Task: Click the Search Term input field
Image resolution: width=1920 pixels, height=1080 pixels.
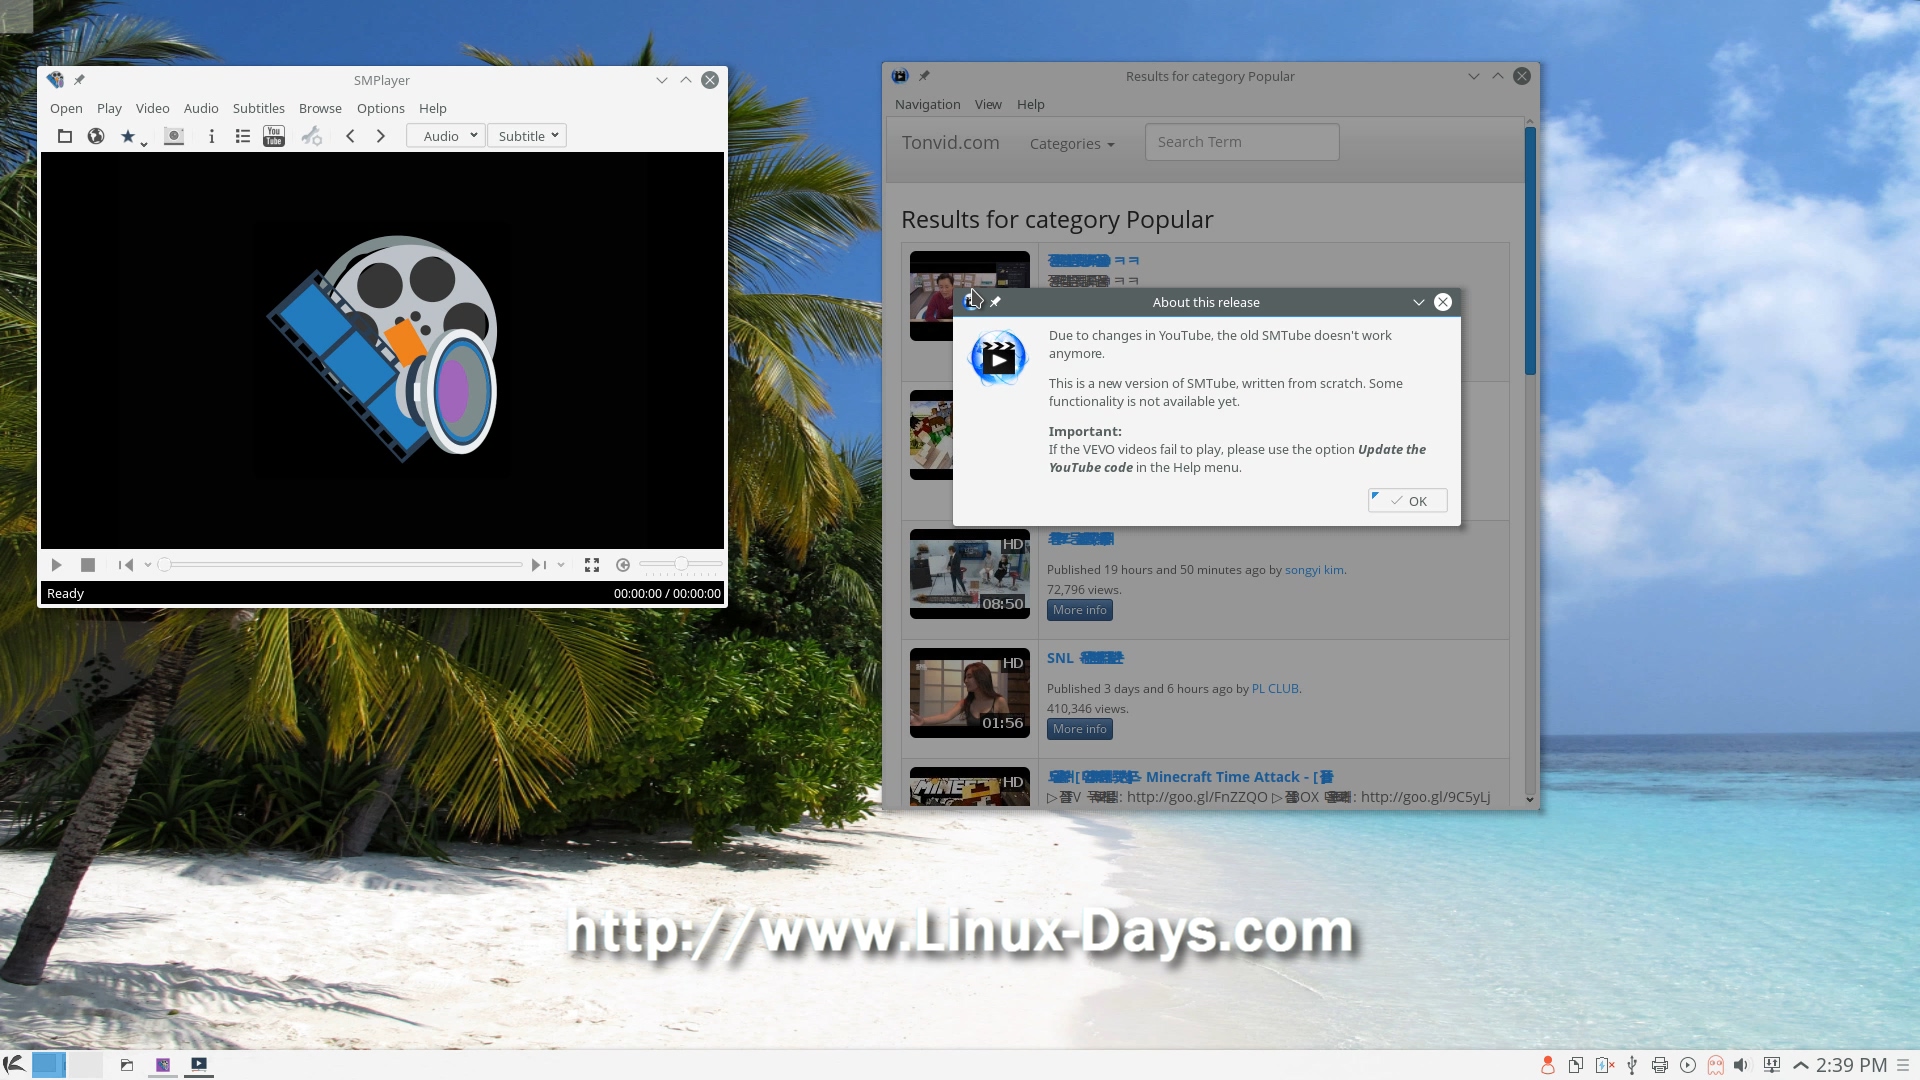Action: point(1242,142)
